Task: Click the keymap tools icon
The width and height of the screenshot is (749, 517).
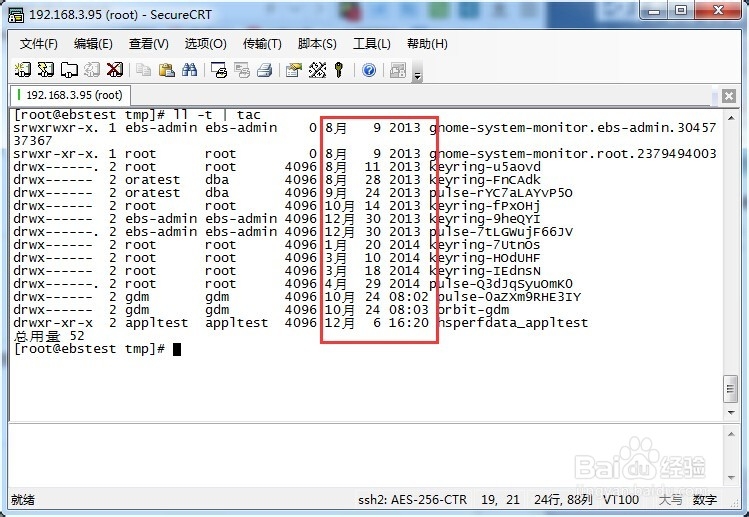Action: [317, 70]
